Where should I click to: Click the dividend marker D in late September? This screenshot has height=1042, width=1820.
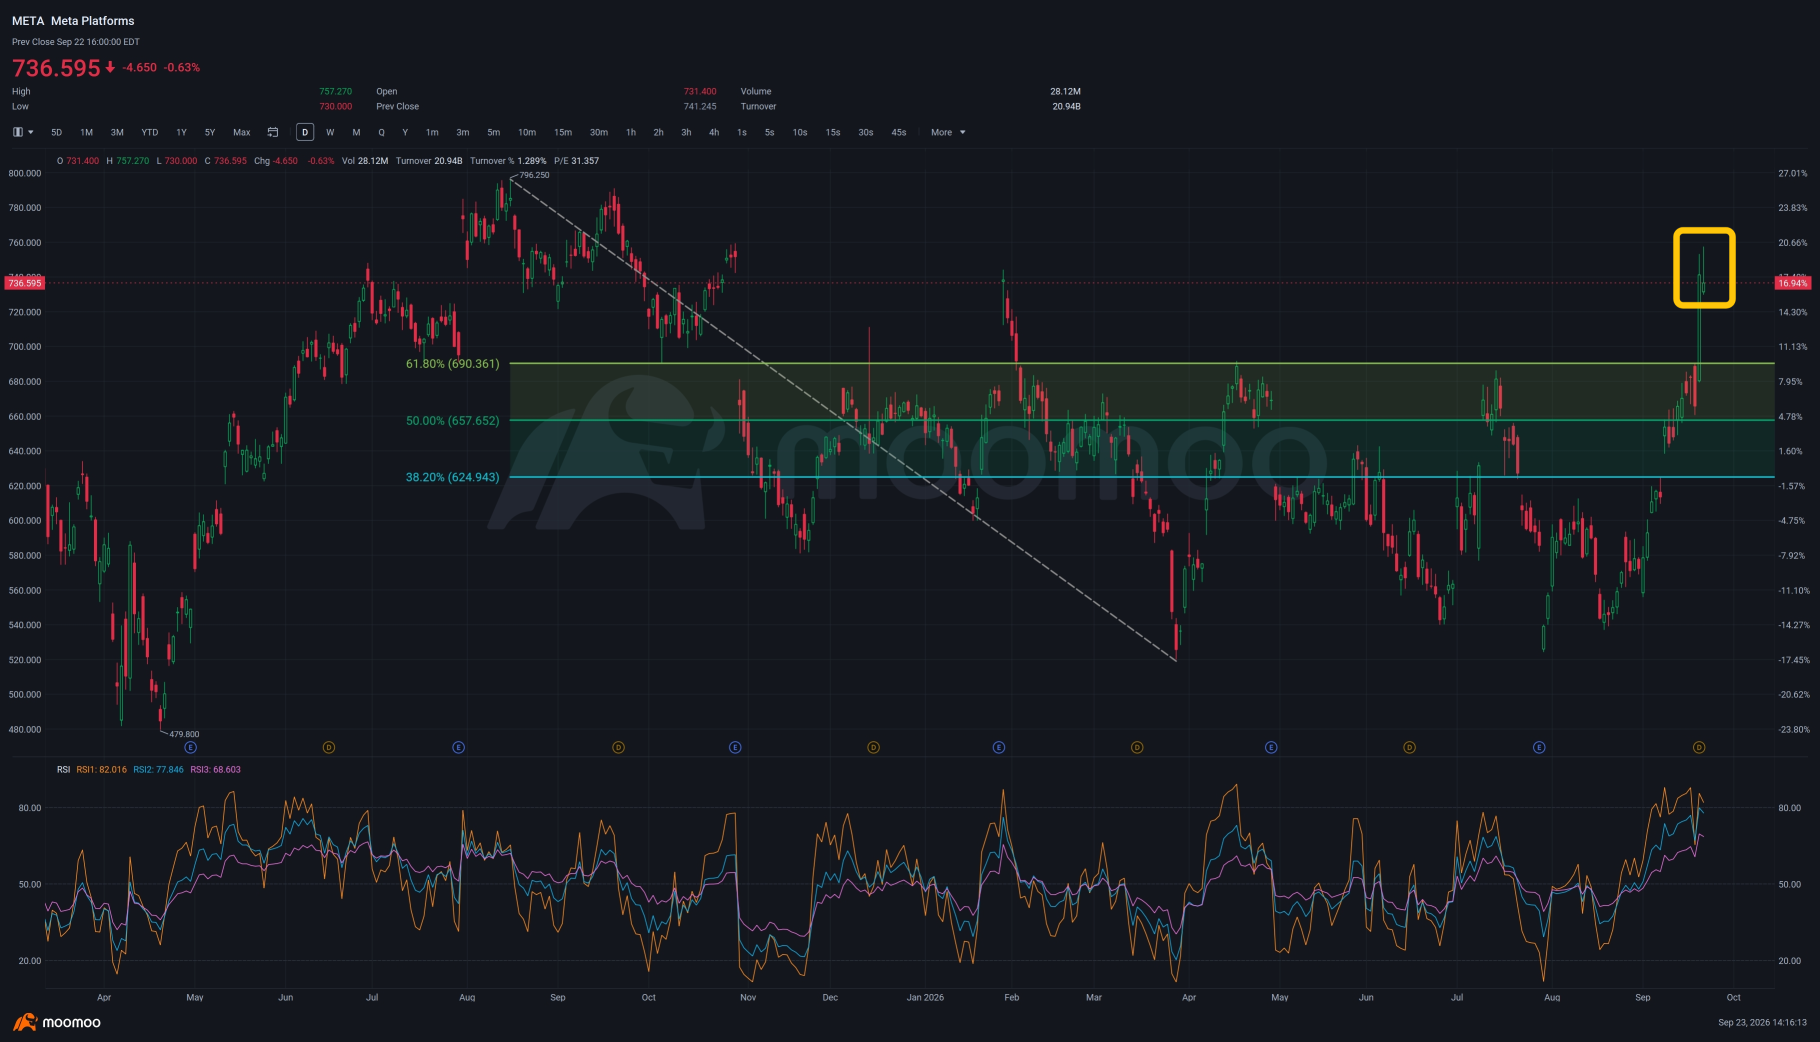pyautogui.click(x=1698, y=747)
